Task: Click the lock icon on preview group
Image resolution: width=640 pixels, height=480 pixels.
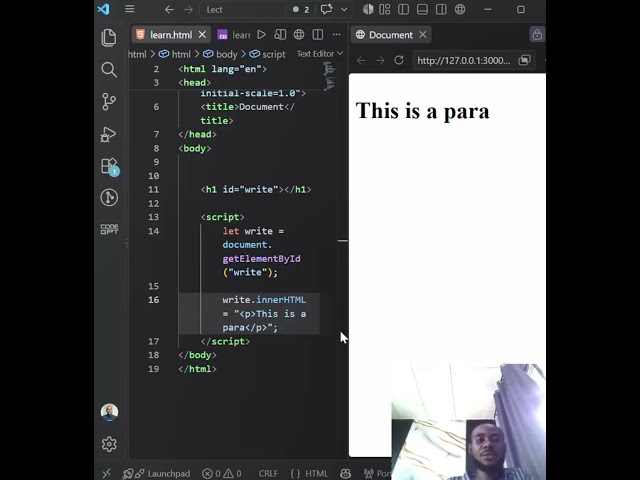Action: tap(537, 35)
